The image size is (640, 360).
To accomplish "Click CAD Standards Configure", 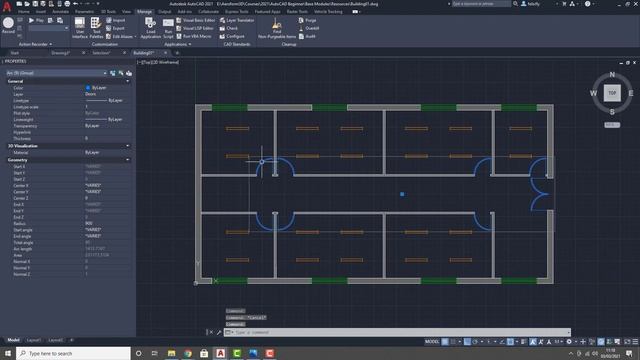I will (x=232, y=36).
